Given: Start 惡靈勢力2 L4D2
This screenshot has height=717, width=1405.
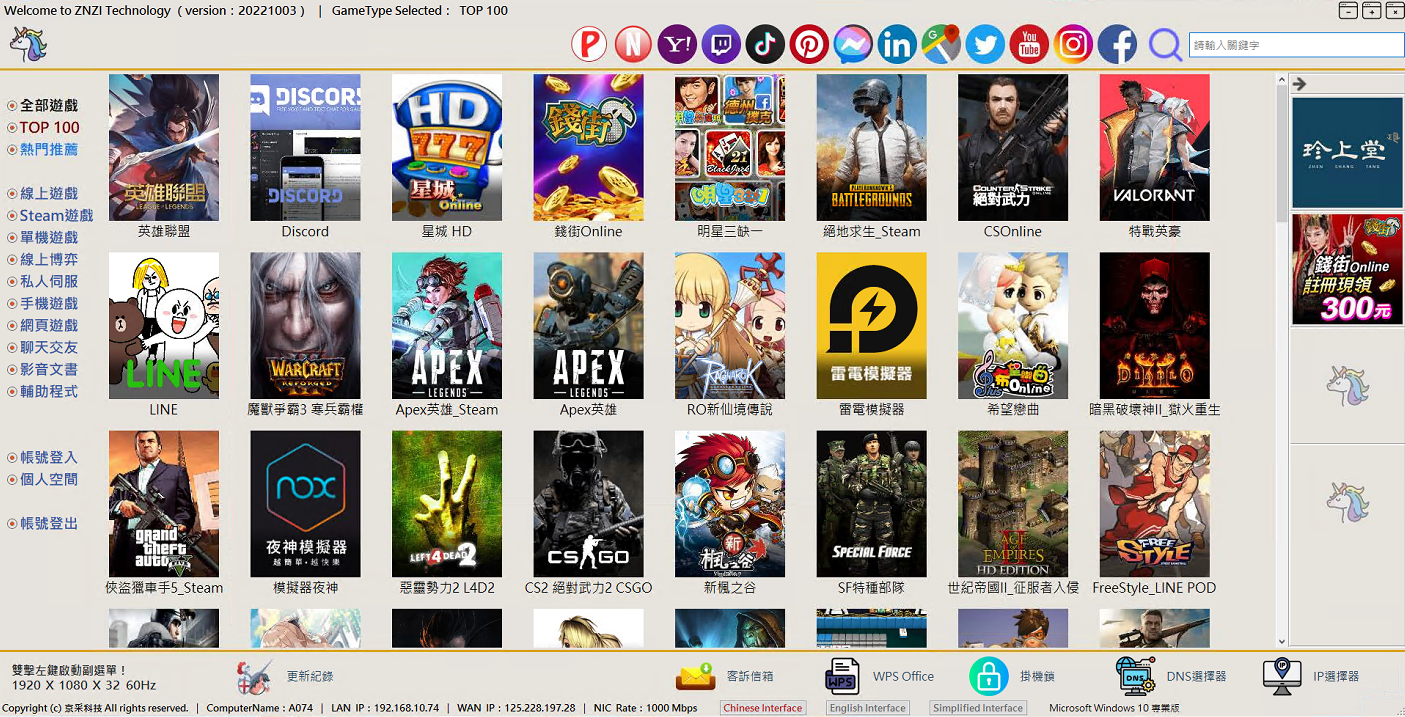Looking at the screenshot, I should [447, 504].
